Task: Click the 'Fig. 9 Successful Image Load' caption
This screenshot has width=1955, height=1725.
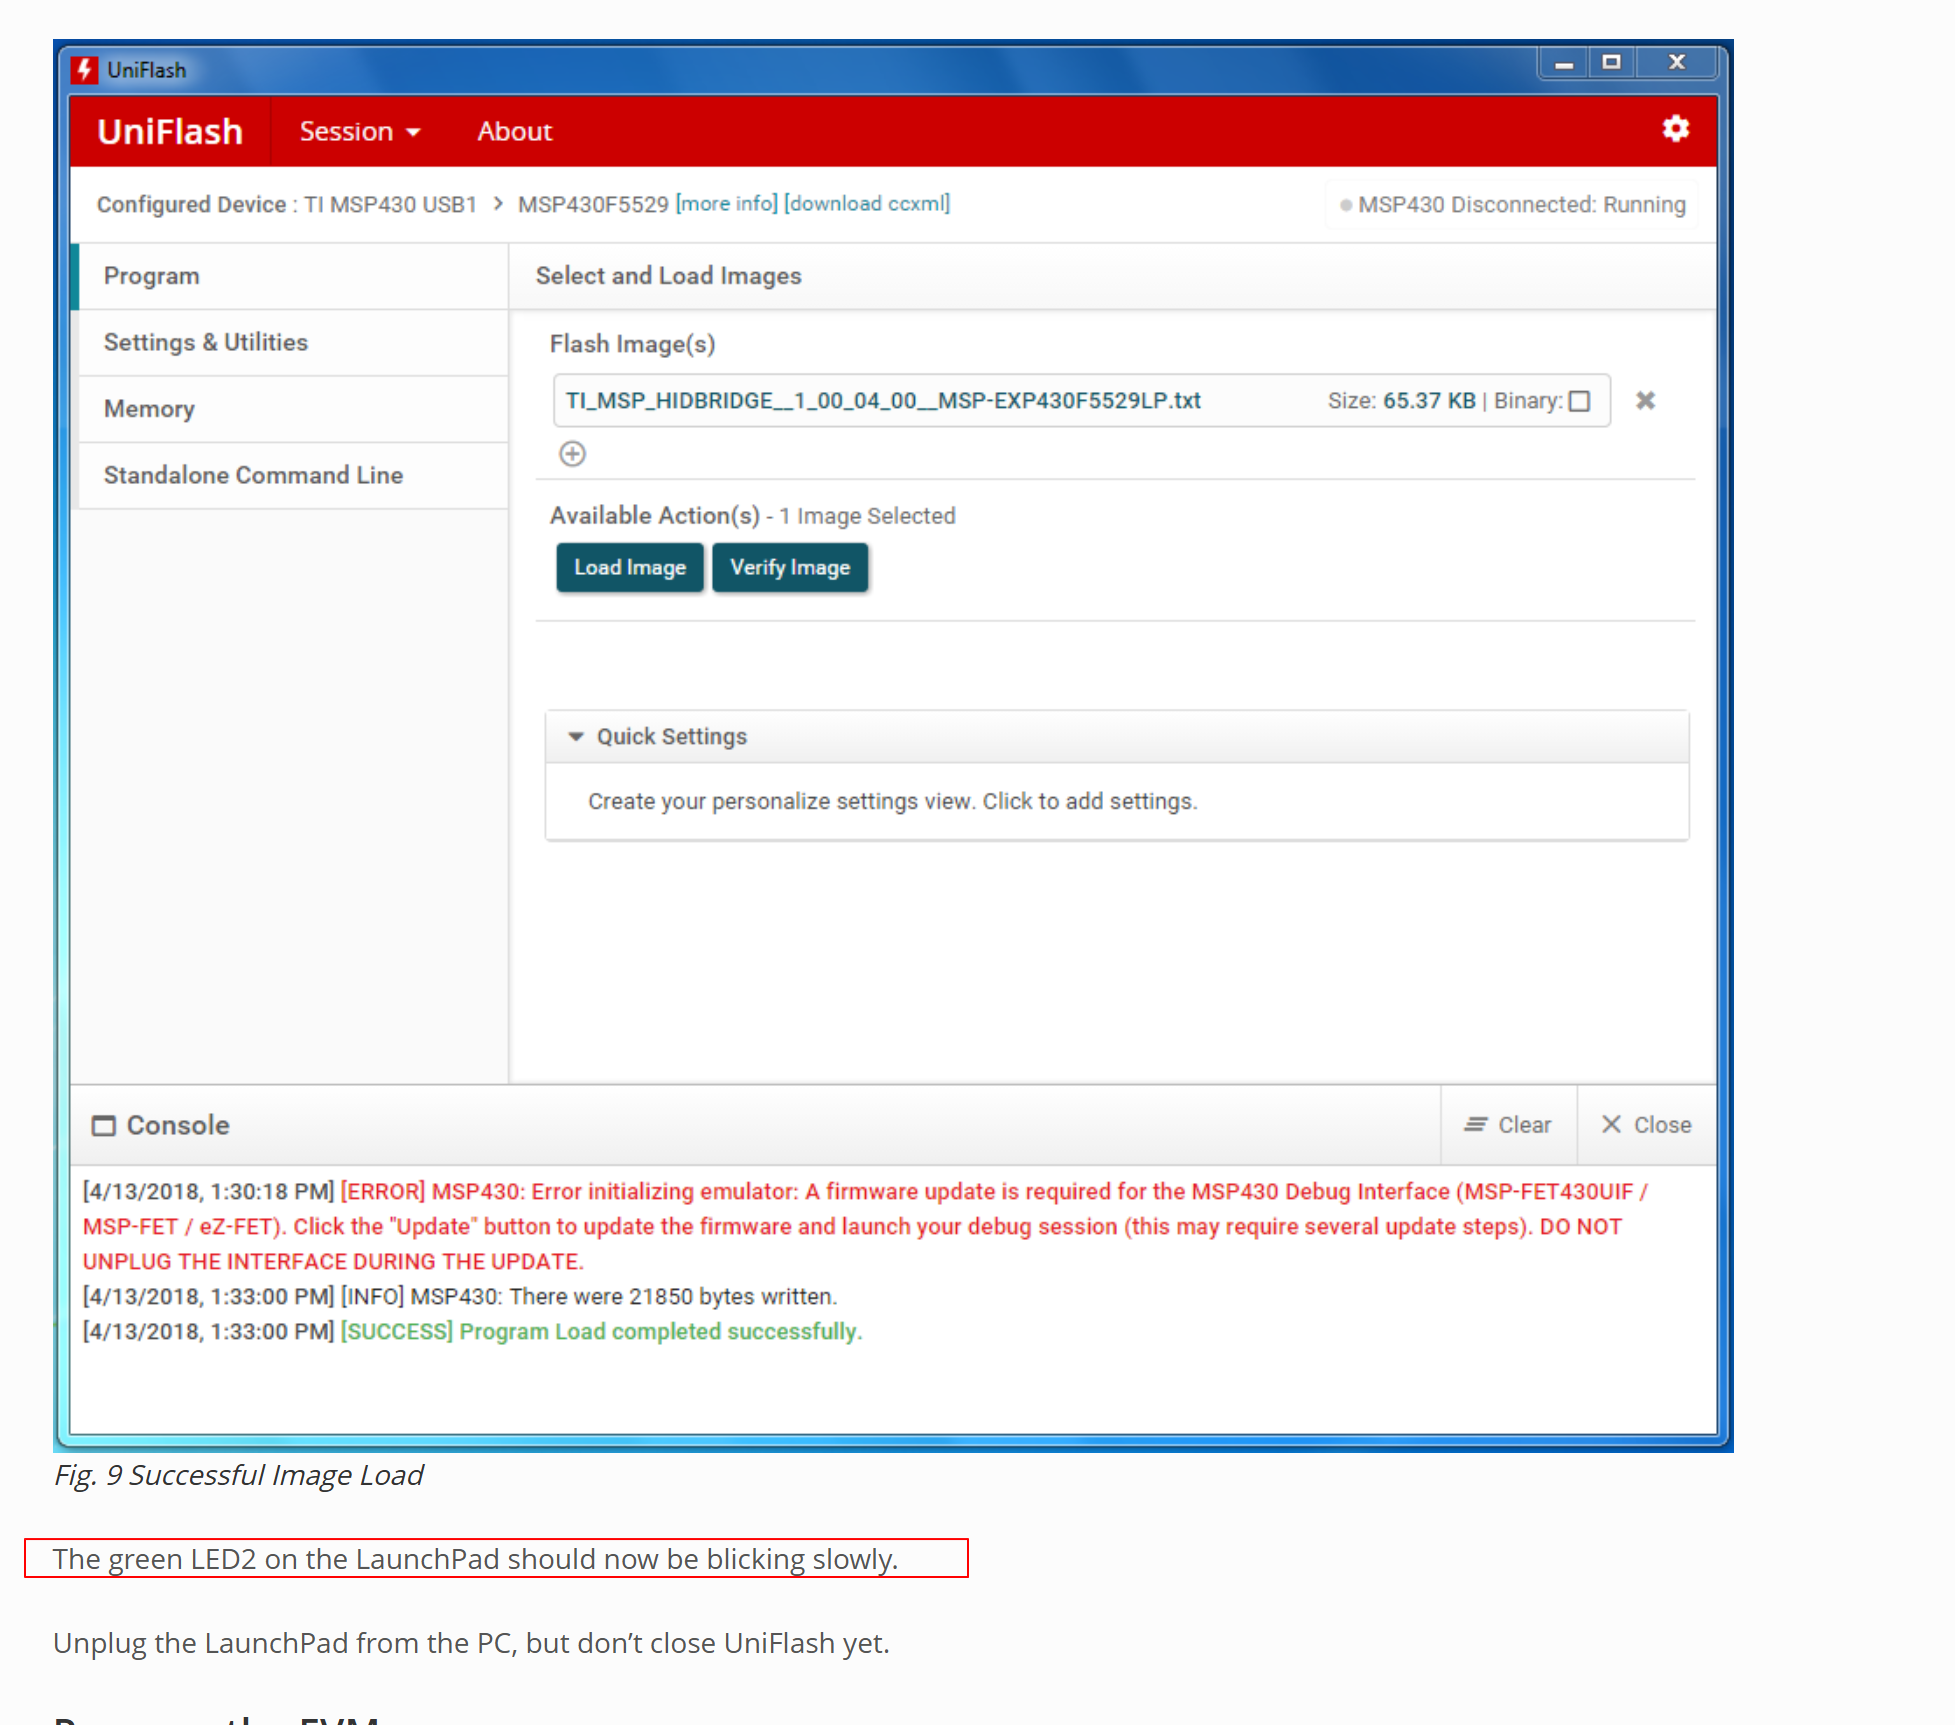Action: coord(238,1476)
